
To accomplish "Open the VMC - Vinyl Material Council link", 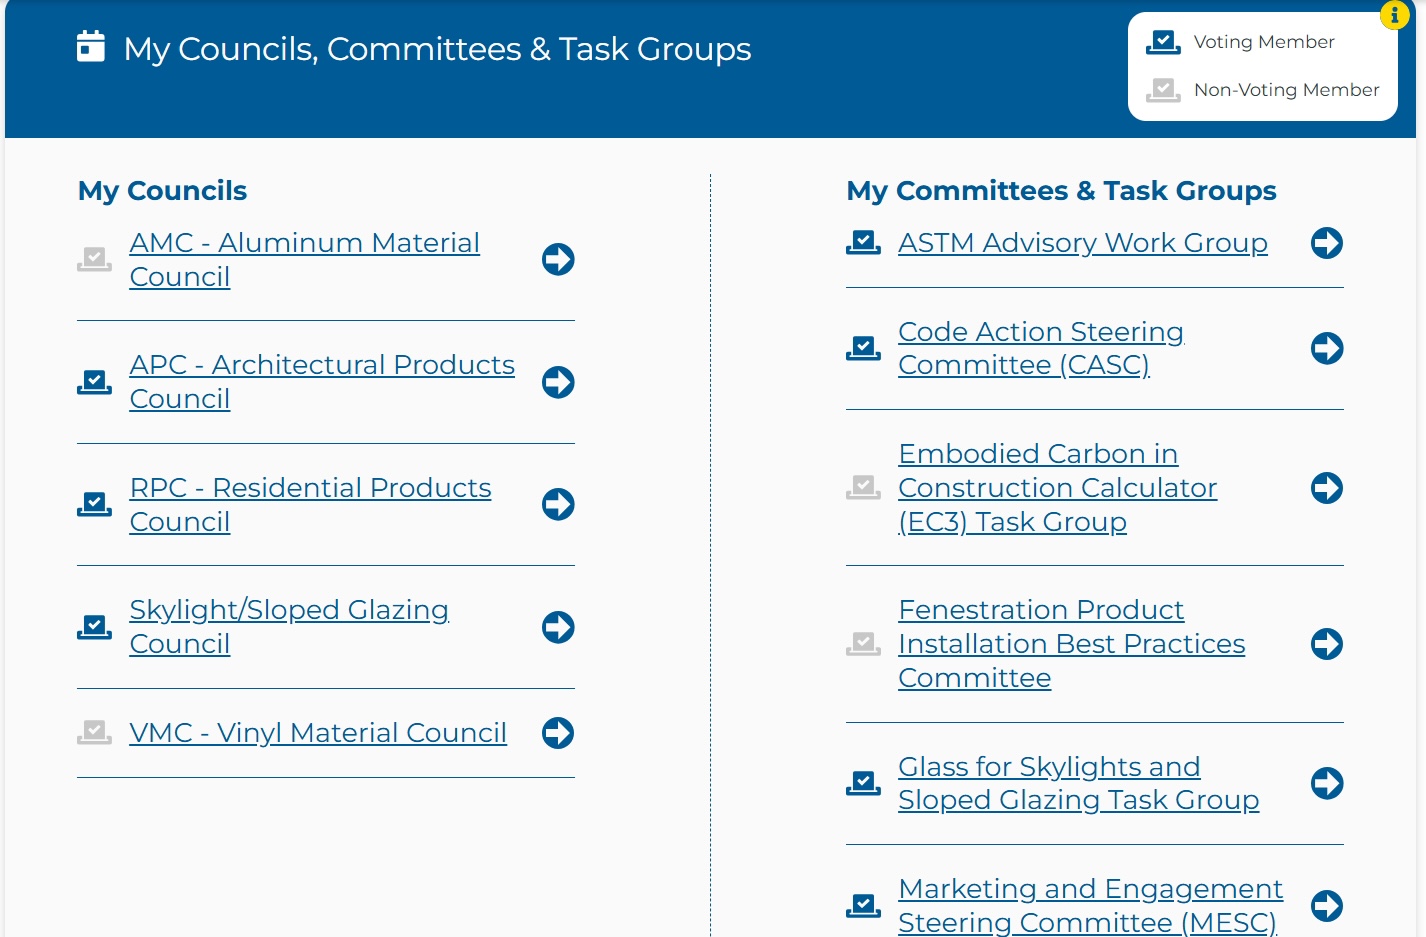I will point(318,733).
